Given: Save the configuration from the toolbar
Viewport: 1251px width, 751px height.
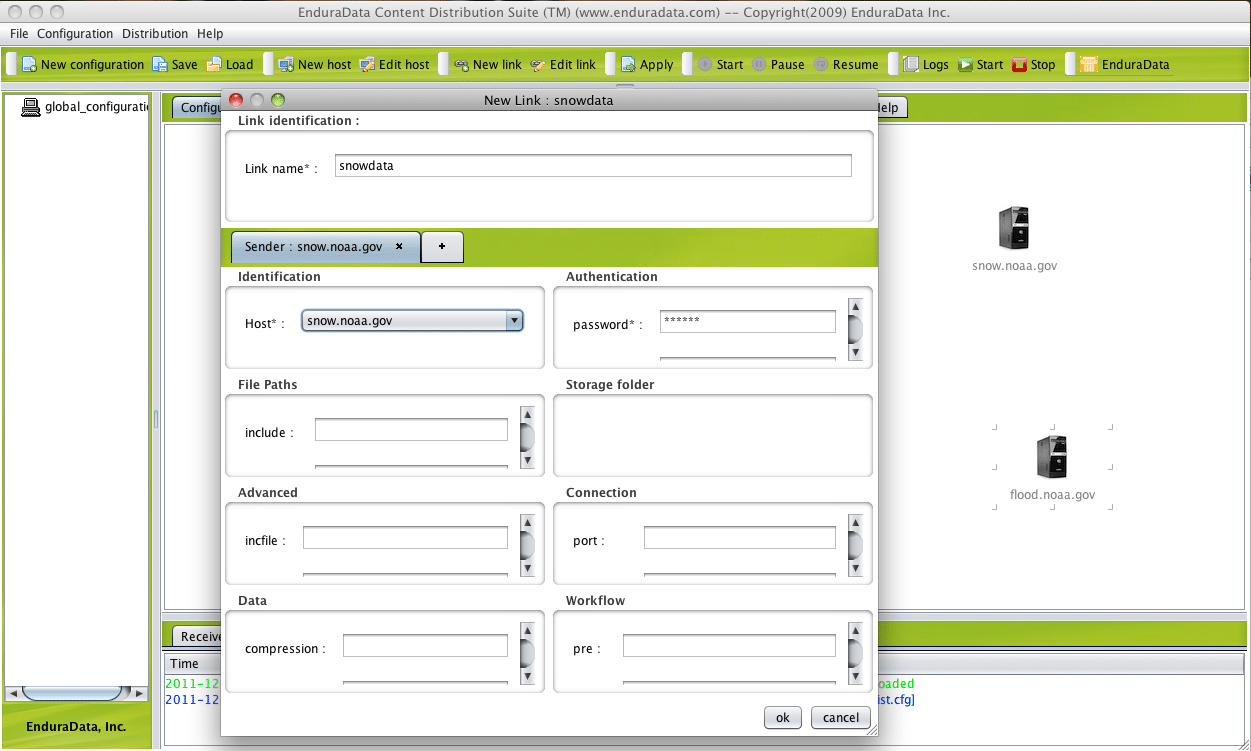Looking at the screenshot, I should [175, 64].
